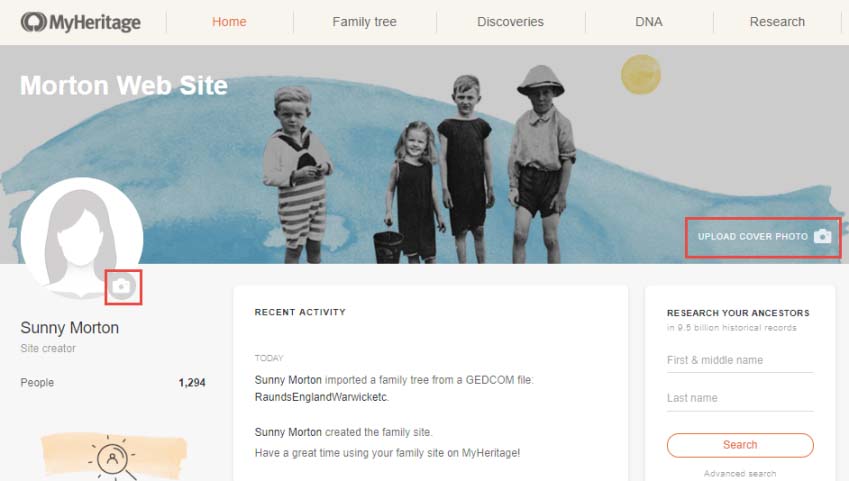Click the Sunny Morton profile name

pos(70,328)
